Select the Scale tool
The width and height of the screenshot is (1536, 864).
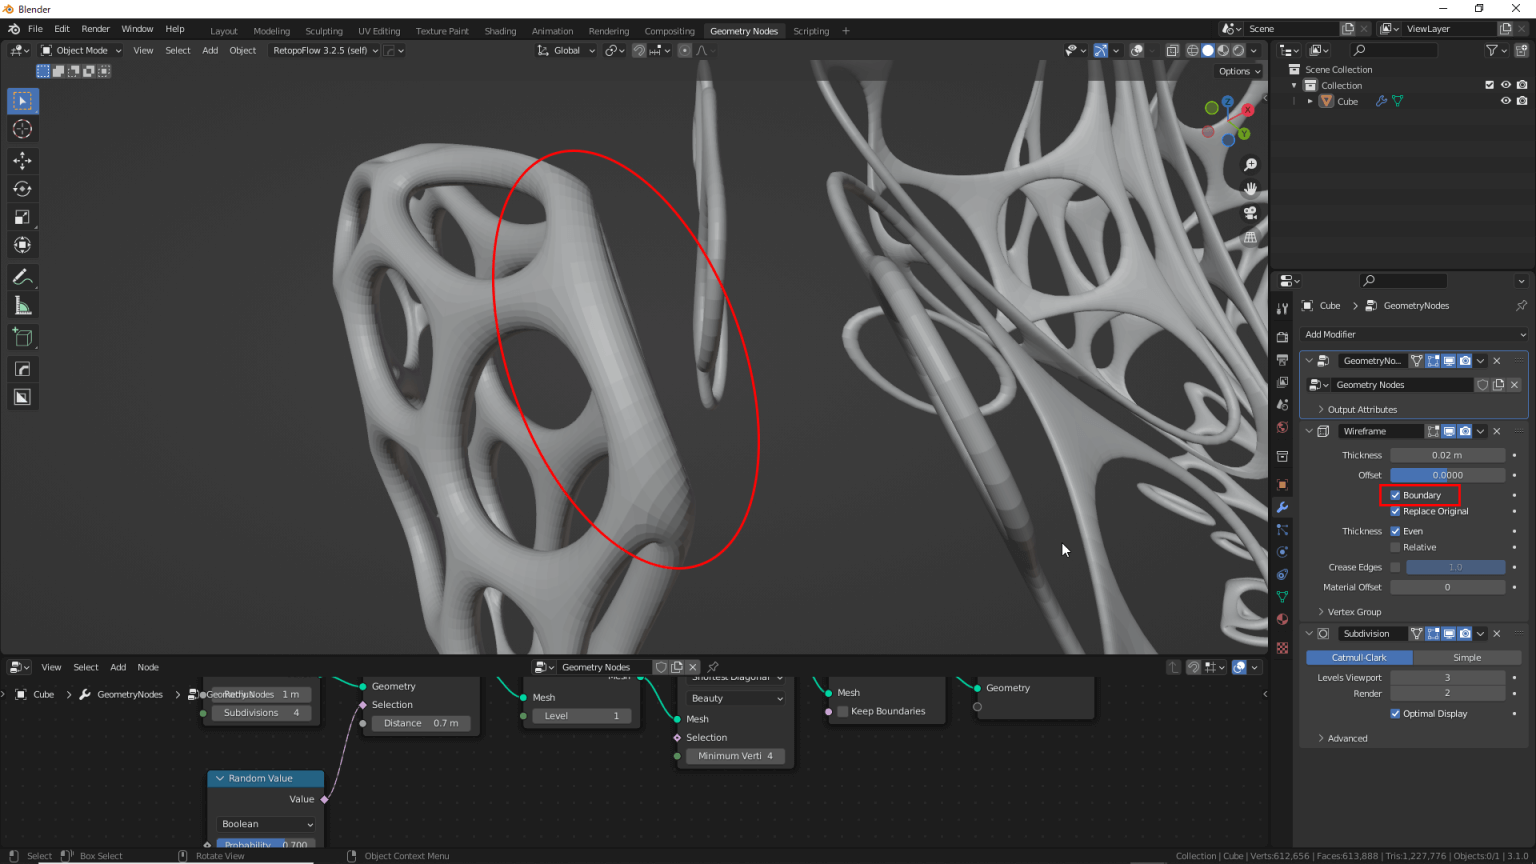[22, 216]
